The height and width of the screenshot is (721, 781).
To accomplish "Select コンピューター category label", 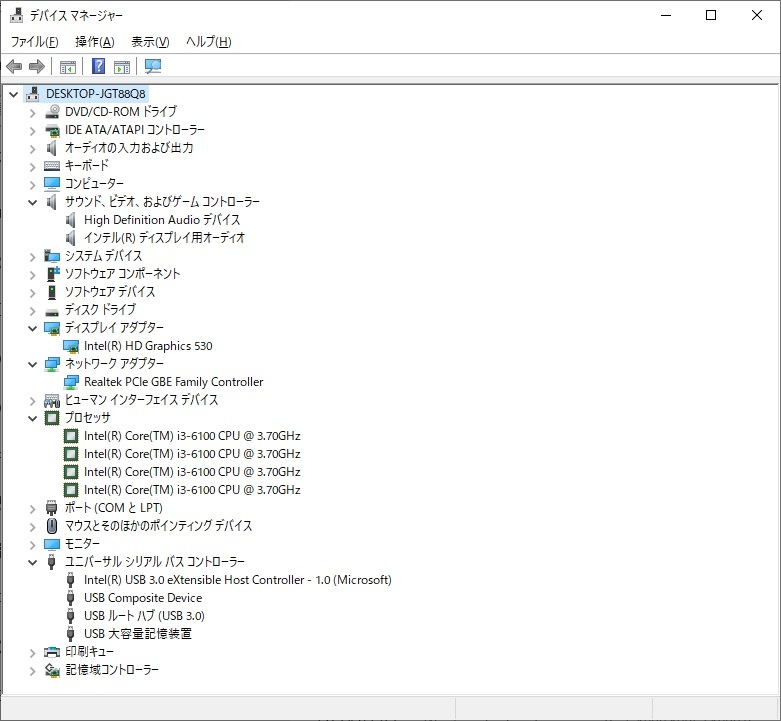I will click(x=94, y=184).
